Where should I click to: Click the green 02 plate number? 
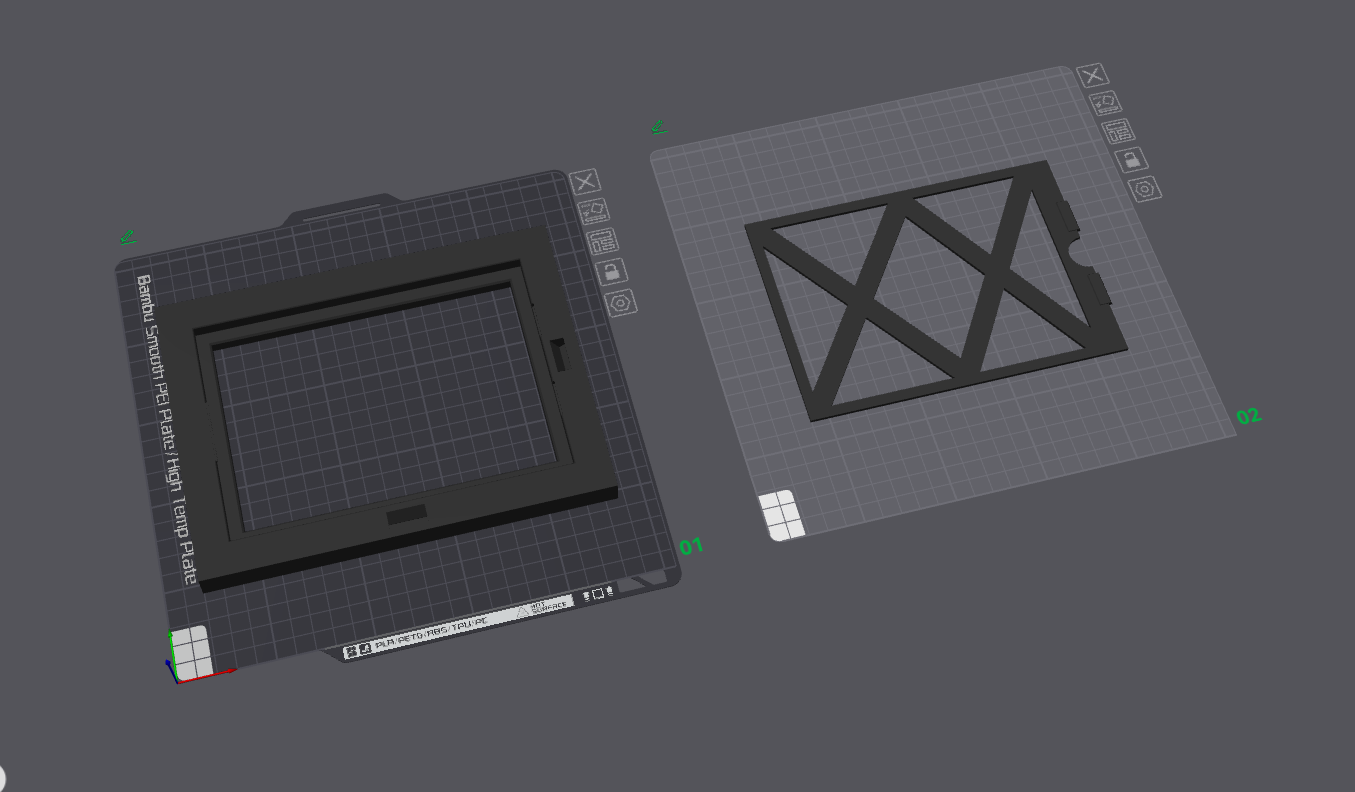[x=1249, y=416]
